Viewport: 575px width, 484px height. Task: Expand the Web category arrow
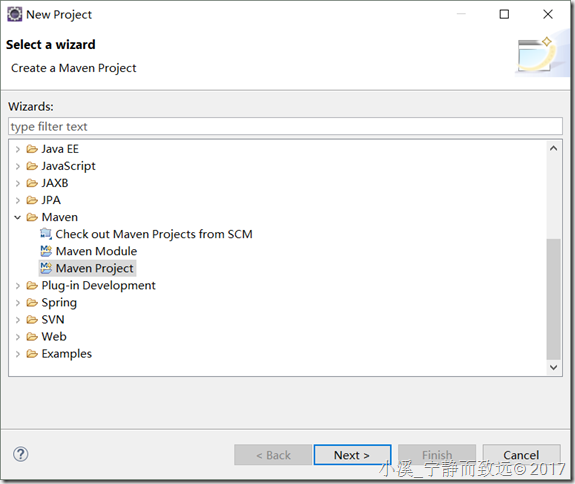pyautogui.click(x=17, y=337)
